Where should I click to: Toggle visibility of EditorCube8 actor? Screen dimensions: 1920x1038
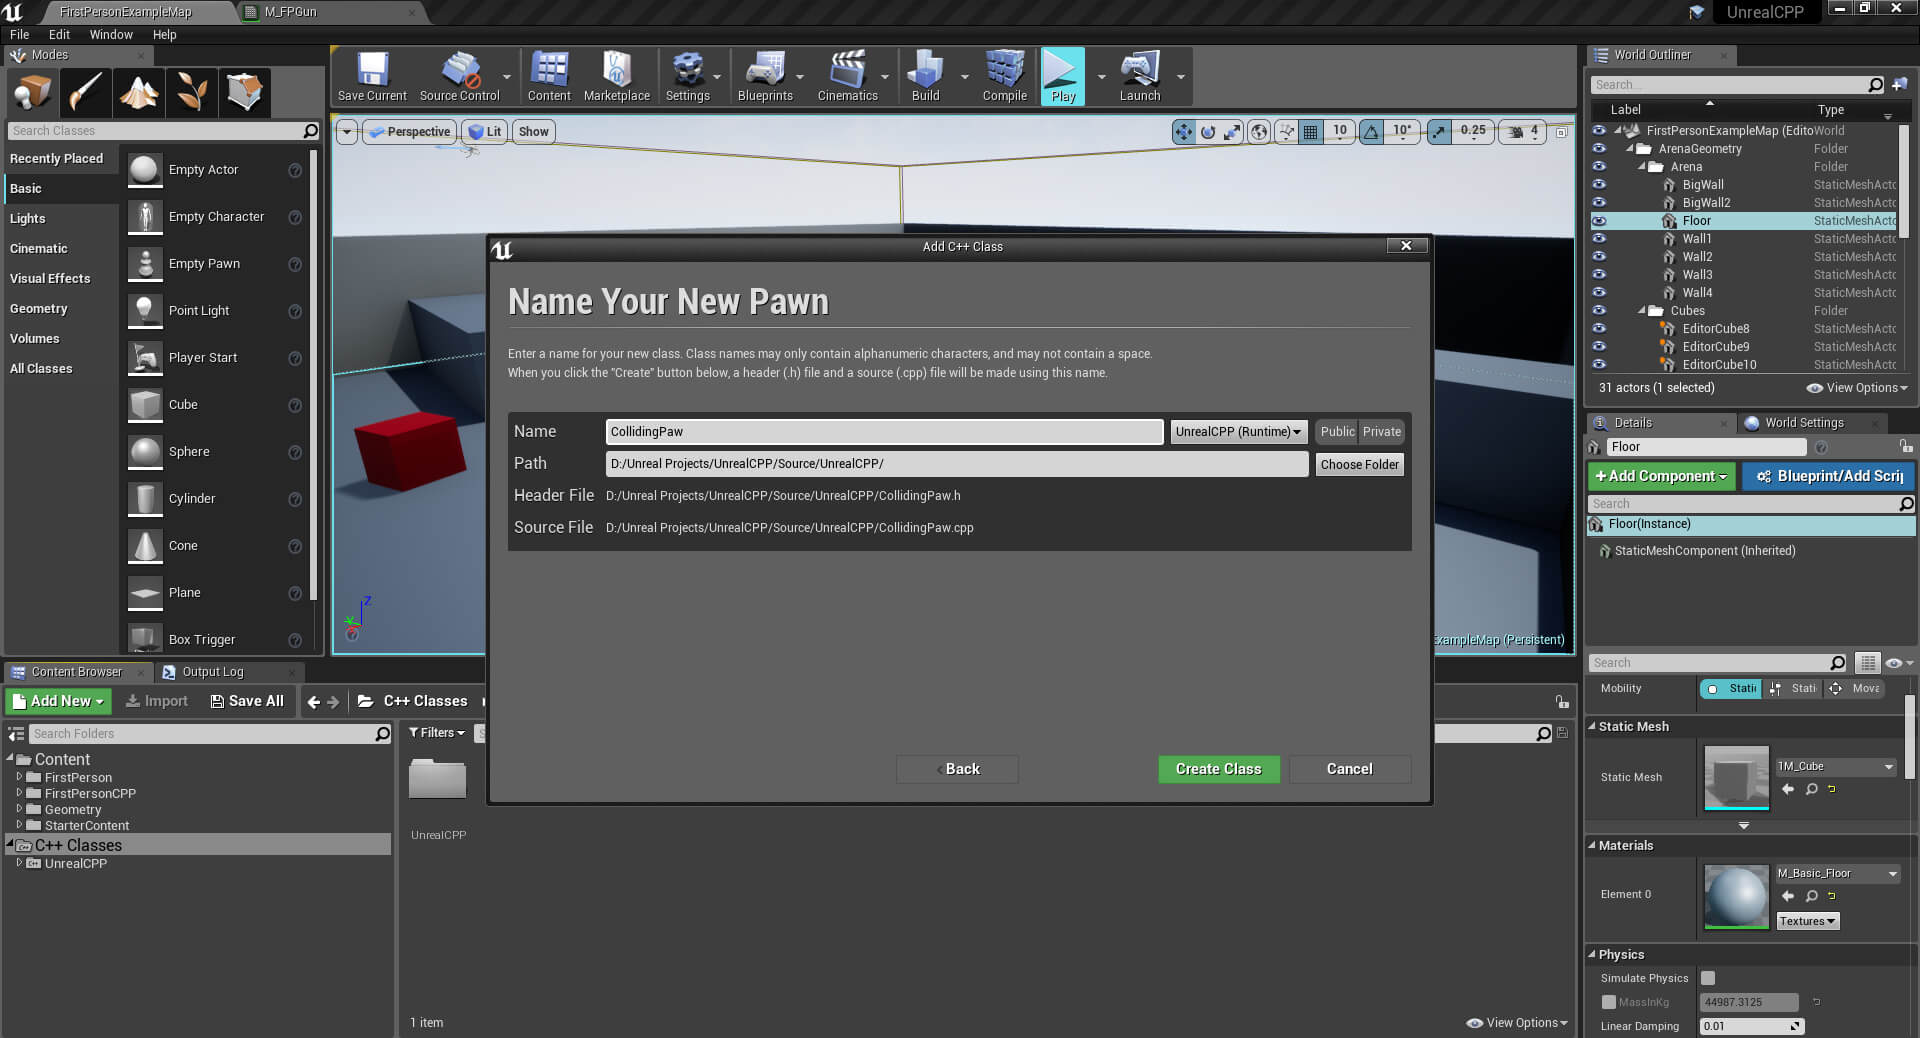1599,329
